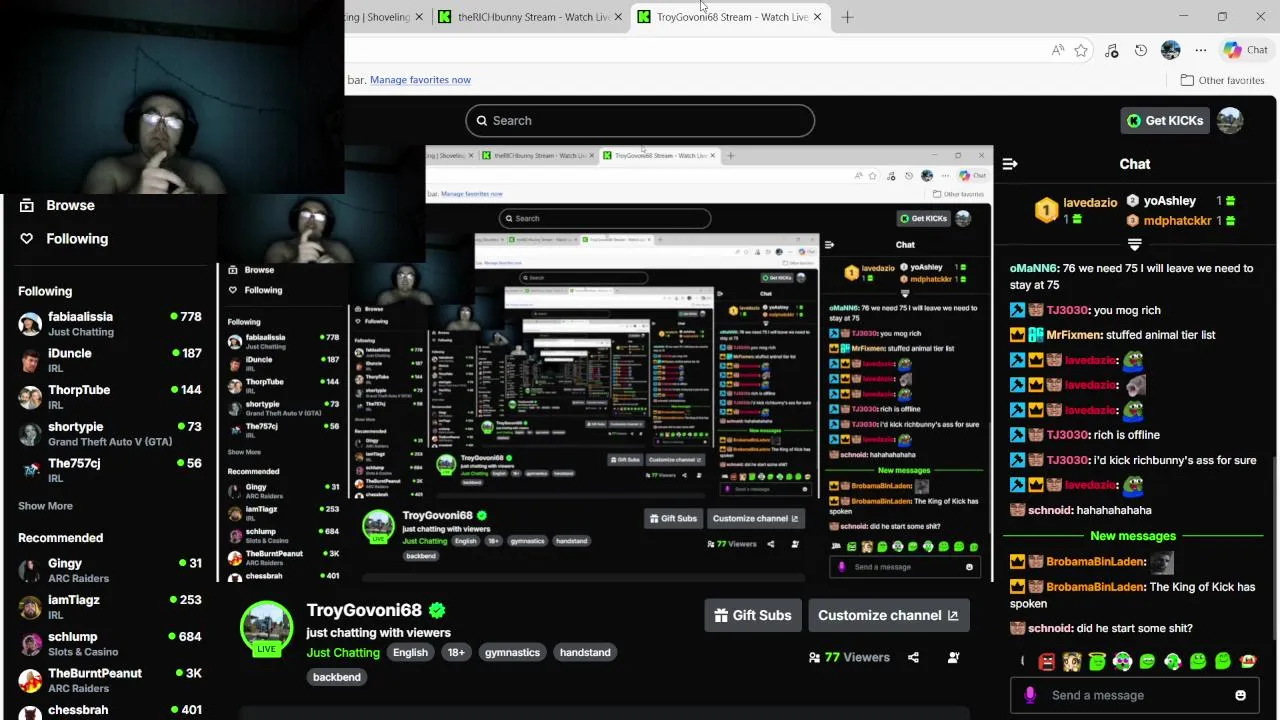The width and height of the screenshot is (1280, 720).
Task: Click username oMaNN6 in chat
Action: click(x=1034, y=268)
